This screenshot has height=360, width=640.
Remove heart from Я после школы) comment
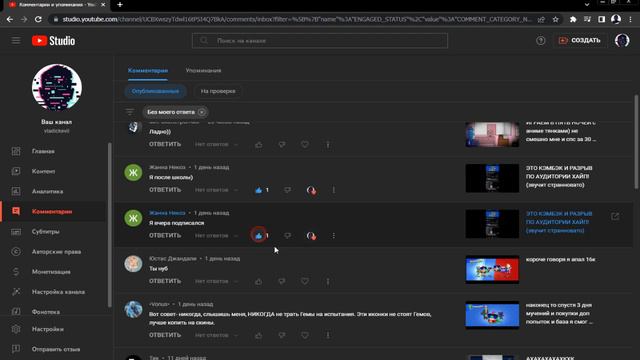pos(311,190)
